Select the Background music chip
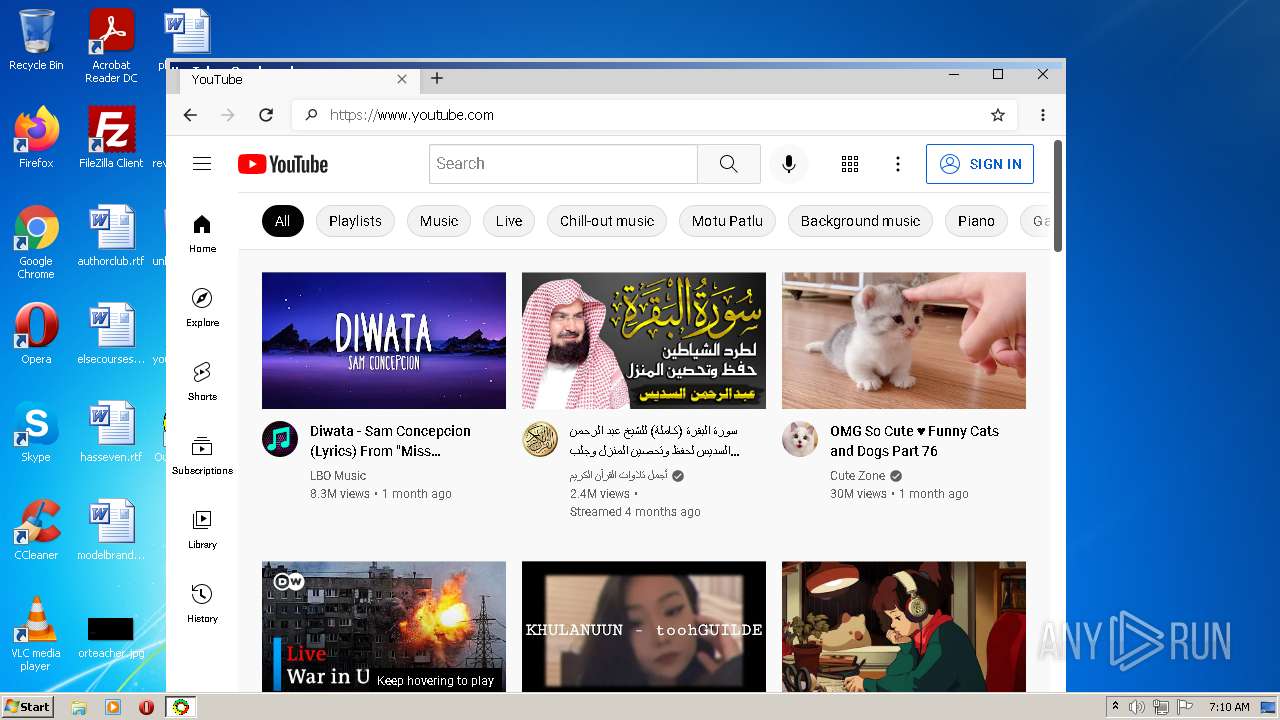 click(x=860, y=221)
